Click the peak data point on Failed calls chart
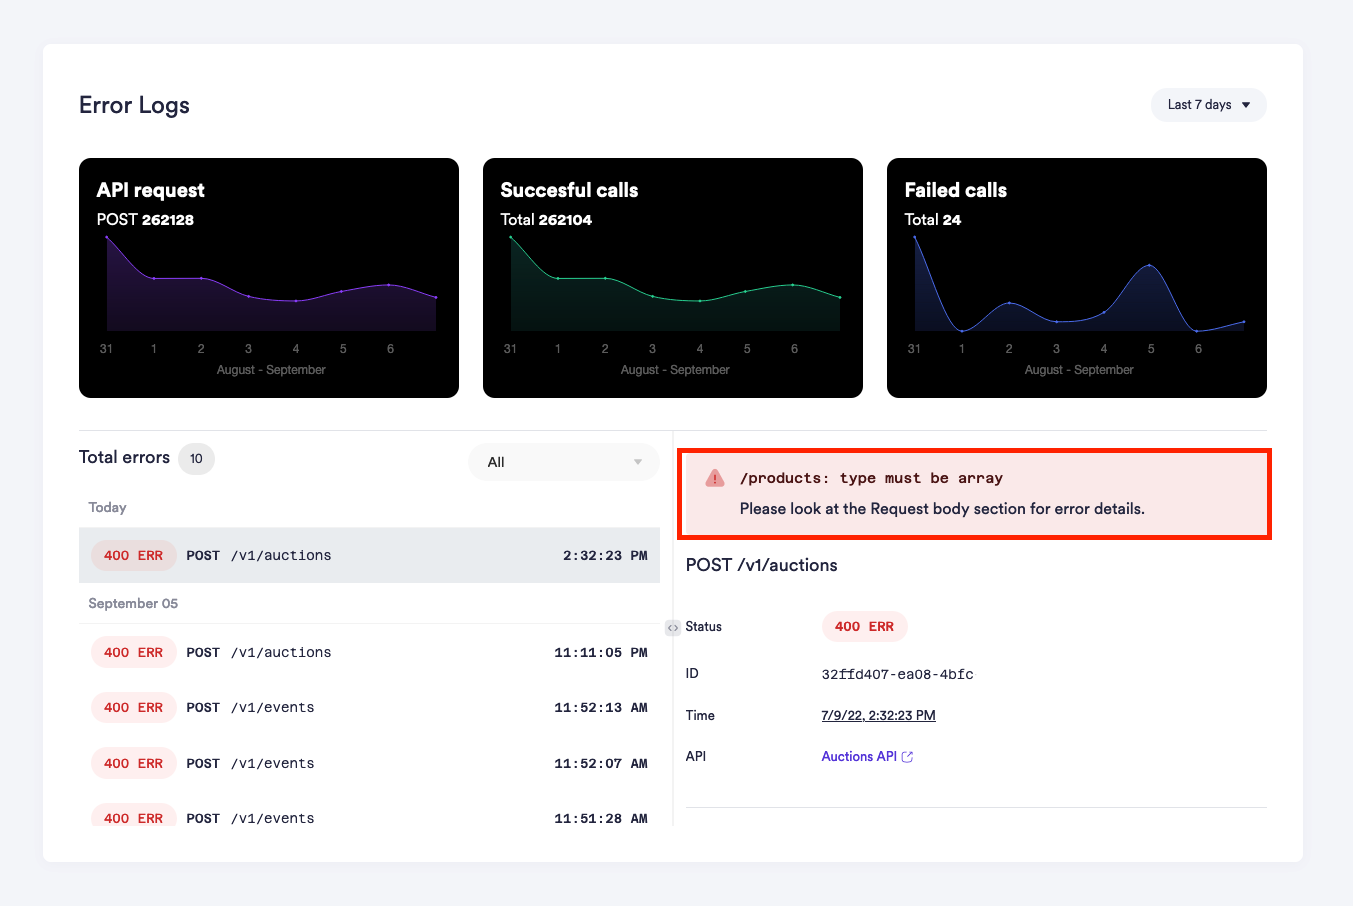1353x906 pixels. coord(1150,265)
